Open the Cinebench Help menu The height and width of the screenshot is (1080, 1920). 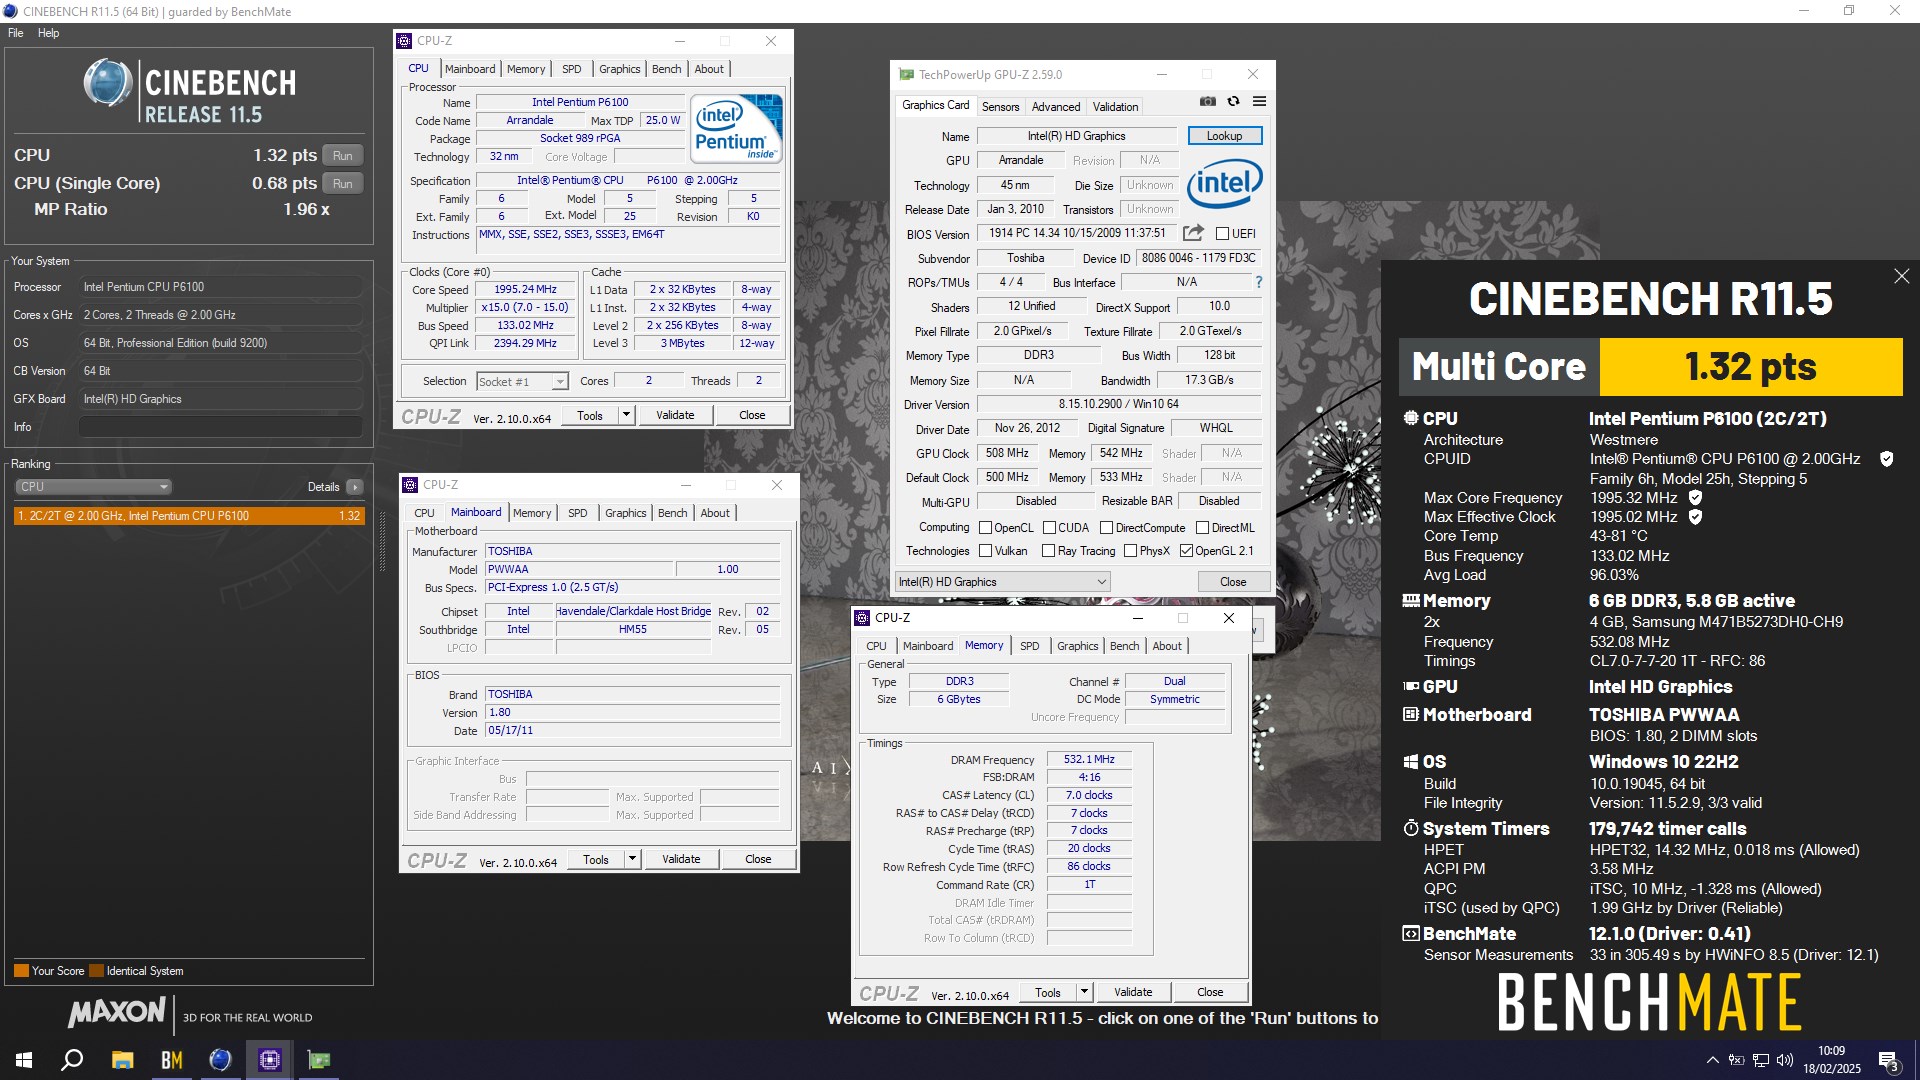coord(48,33)
